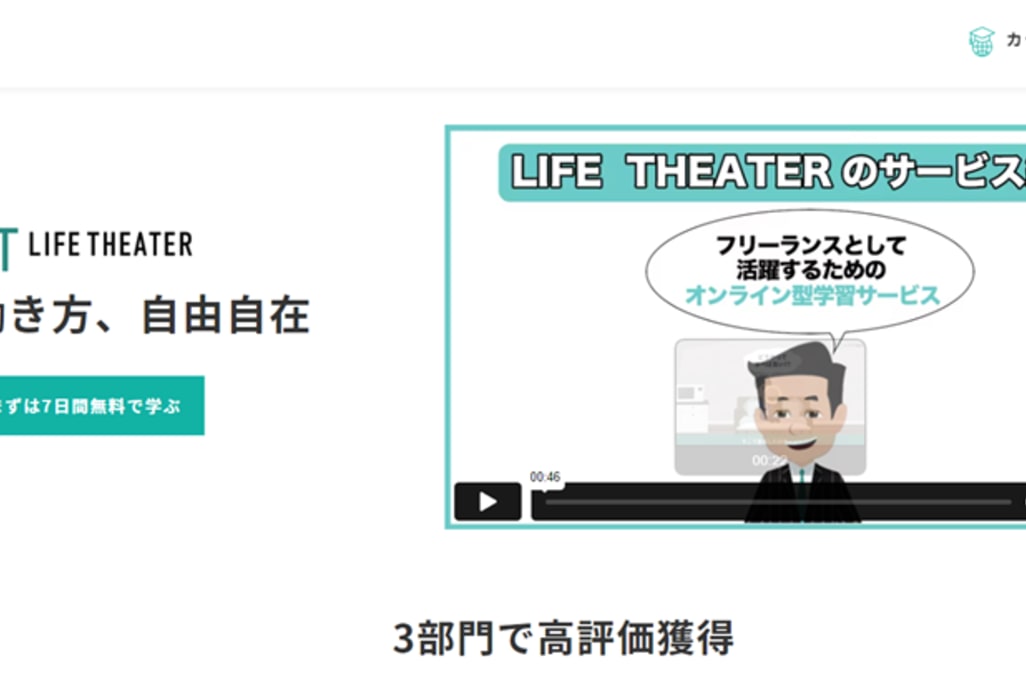Click the LIFE THEATER logo text

pos(111,244)
